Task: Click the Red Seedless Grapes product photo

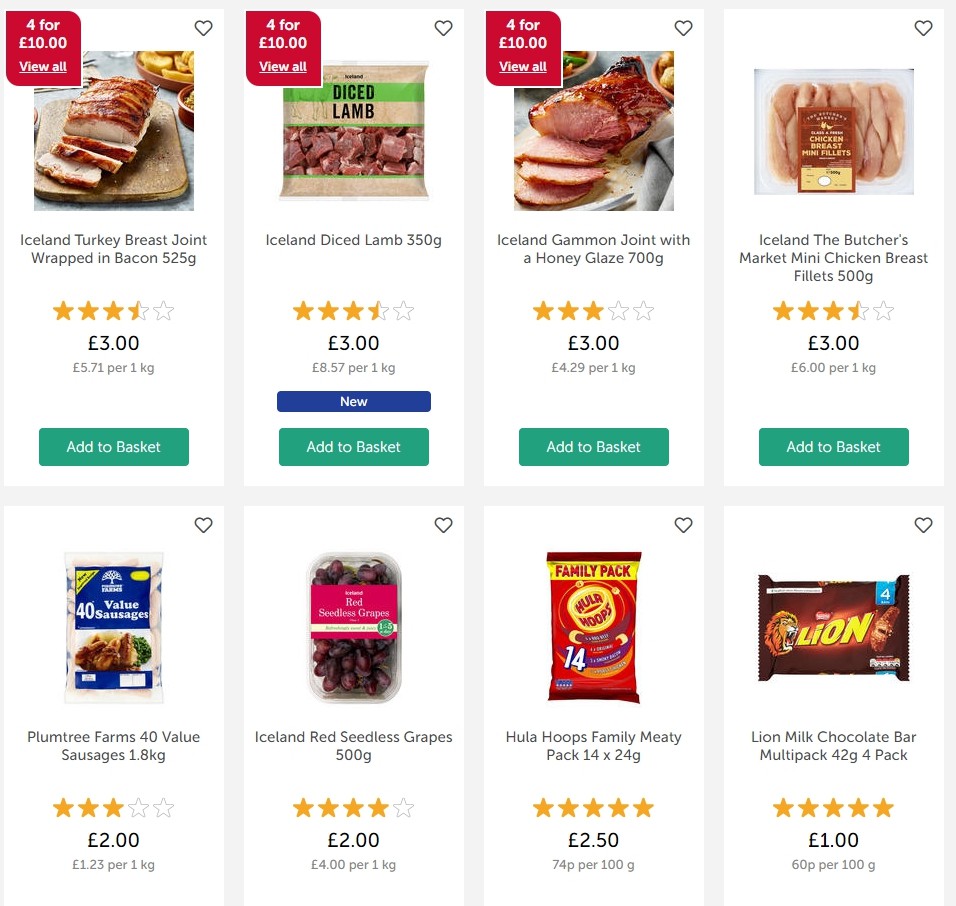Action: point(353,627)
